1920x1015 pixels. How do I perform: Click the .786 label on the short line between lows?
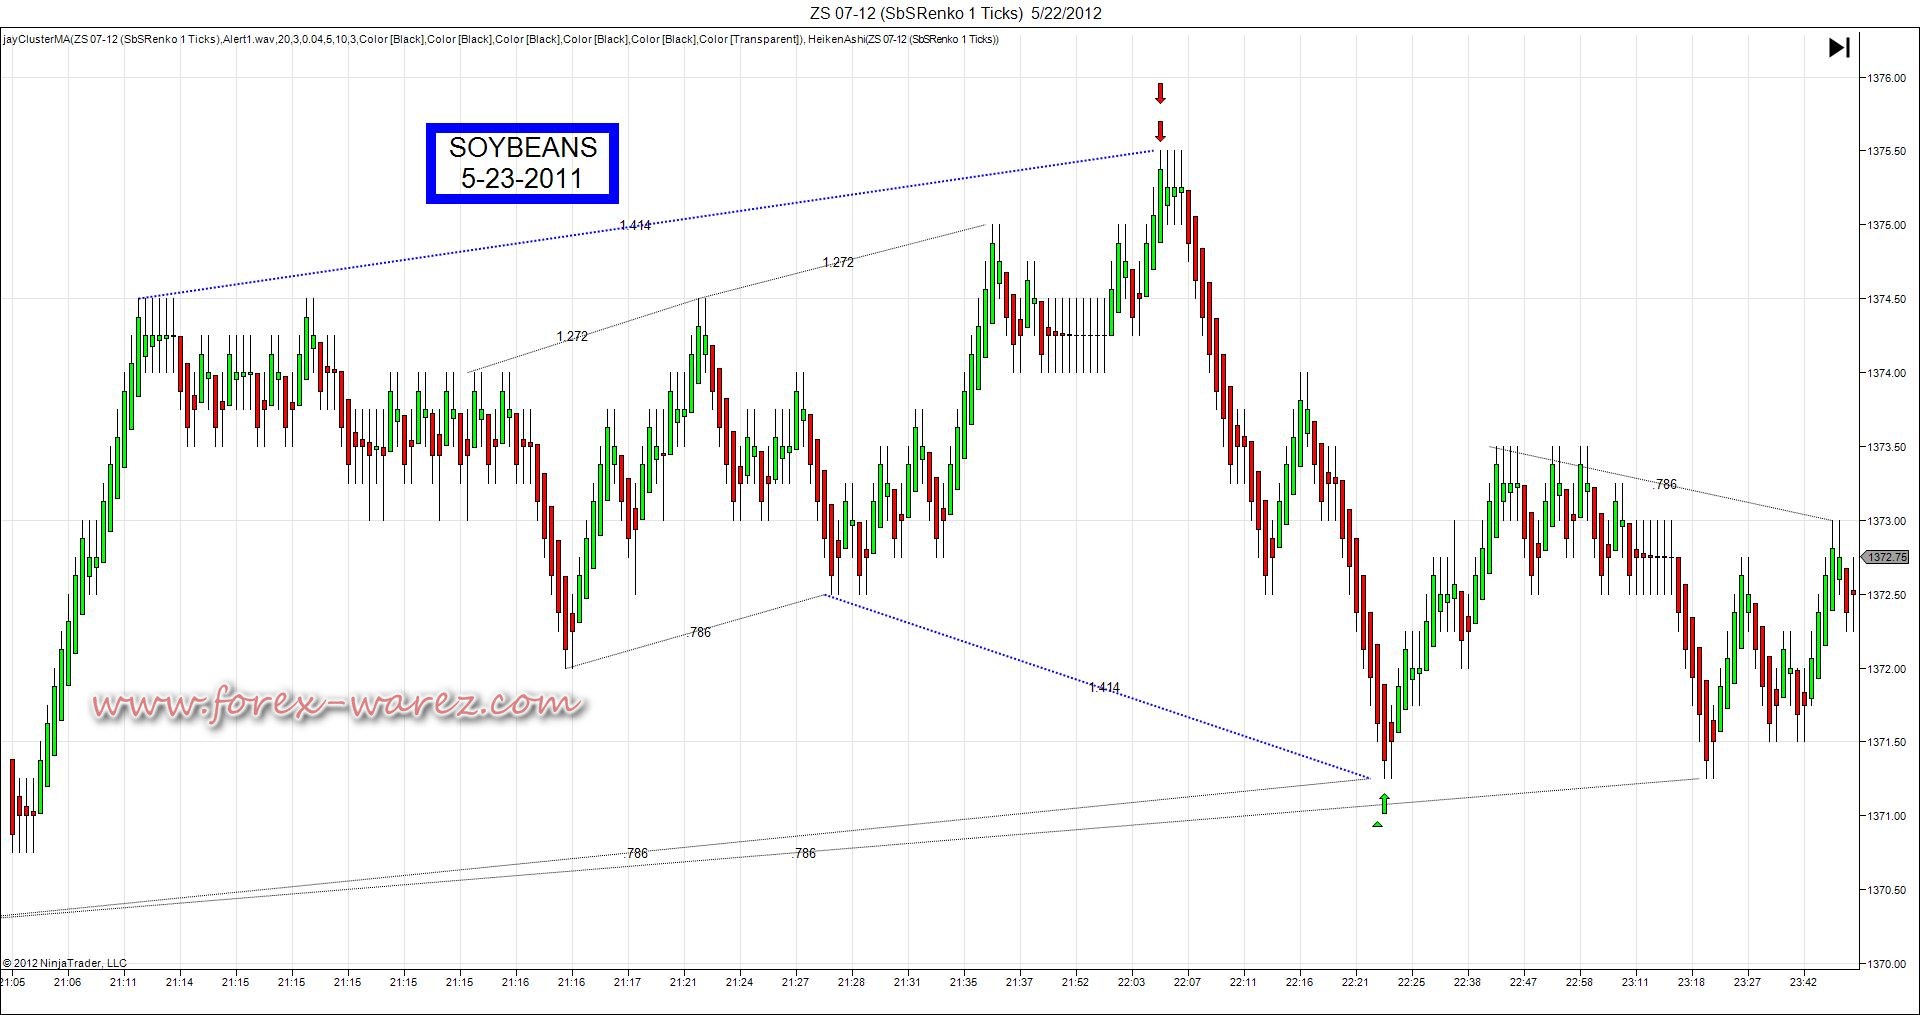(x=699, y=632)
